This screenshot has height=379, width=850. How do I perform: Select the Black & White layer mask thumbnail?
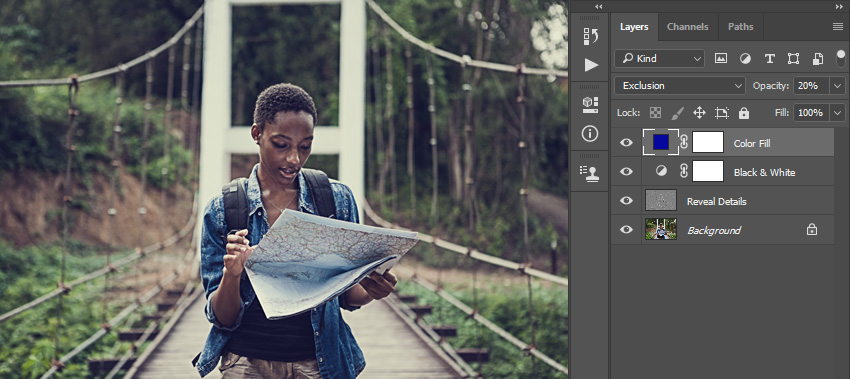tap(708, 171)
